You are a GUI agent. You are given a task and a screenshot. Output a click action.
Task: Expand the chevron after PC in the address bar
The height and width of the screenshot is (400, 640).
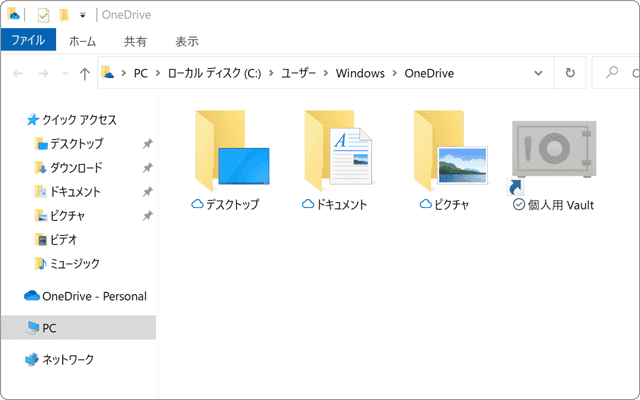[158, 73]
